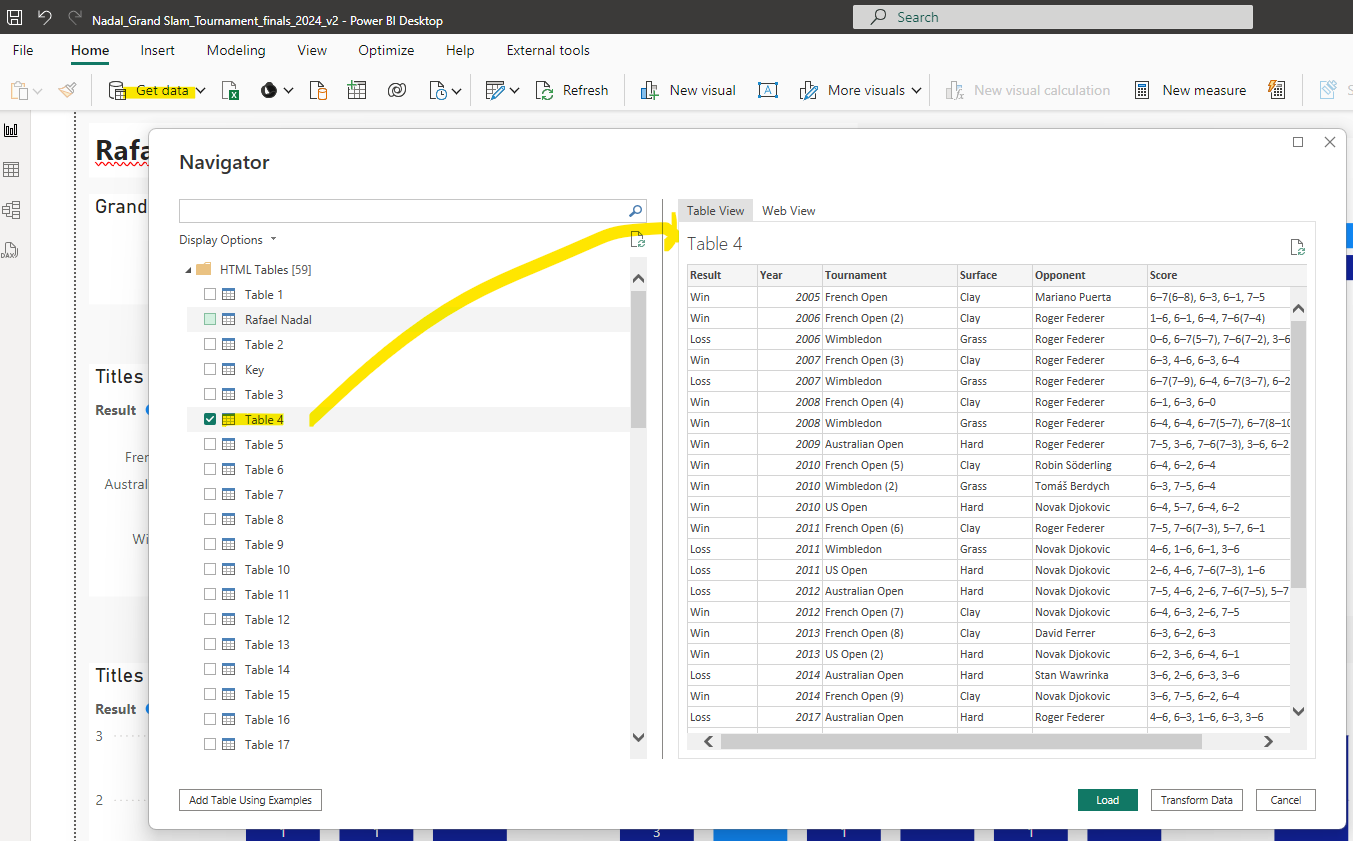Open Table view from left sidebar
1353x841 pixels.
(12, 170)
